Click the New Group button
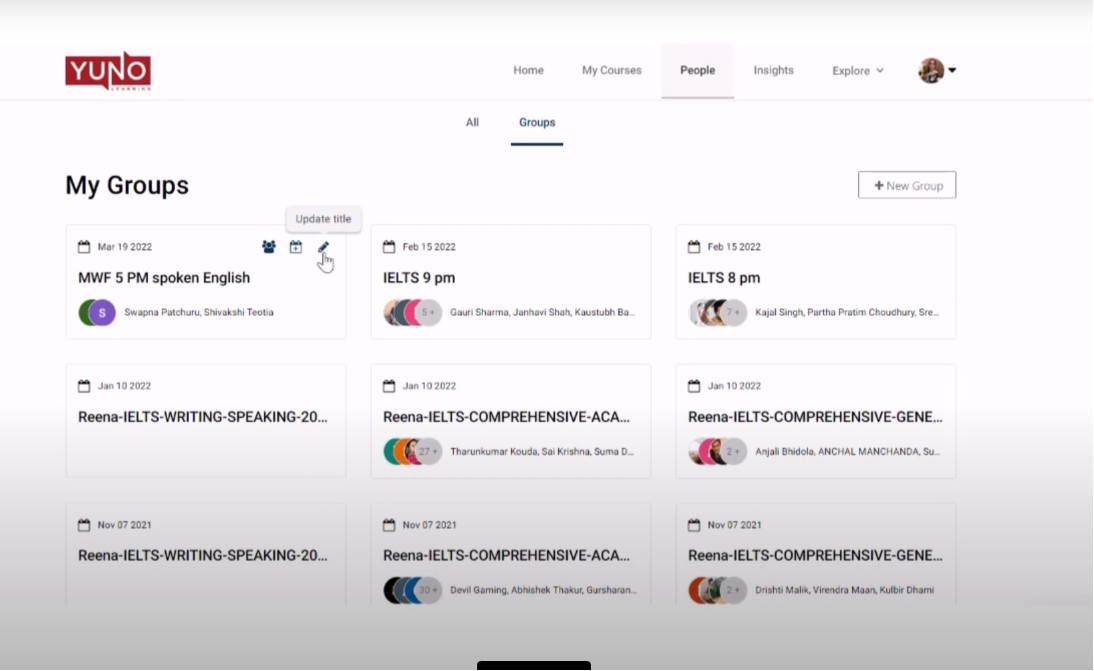This screenshot has width=1094, height=671. point(907,185)
